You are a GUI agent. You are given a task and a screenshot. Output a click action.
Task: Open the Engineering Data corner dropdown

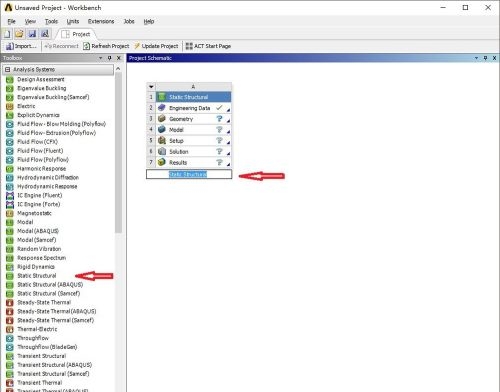[229, 110]
